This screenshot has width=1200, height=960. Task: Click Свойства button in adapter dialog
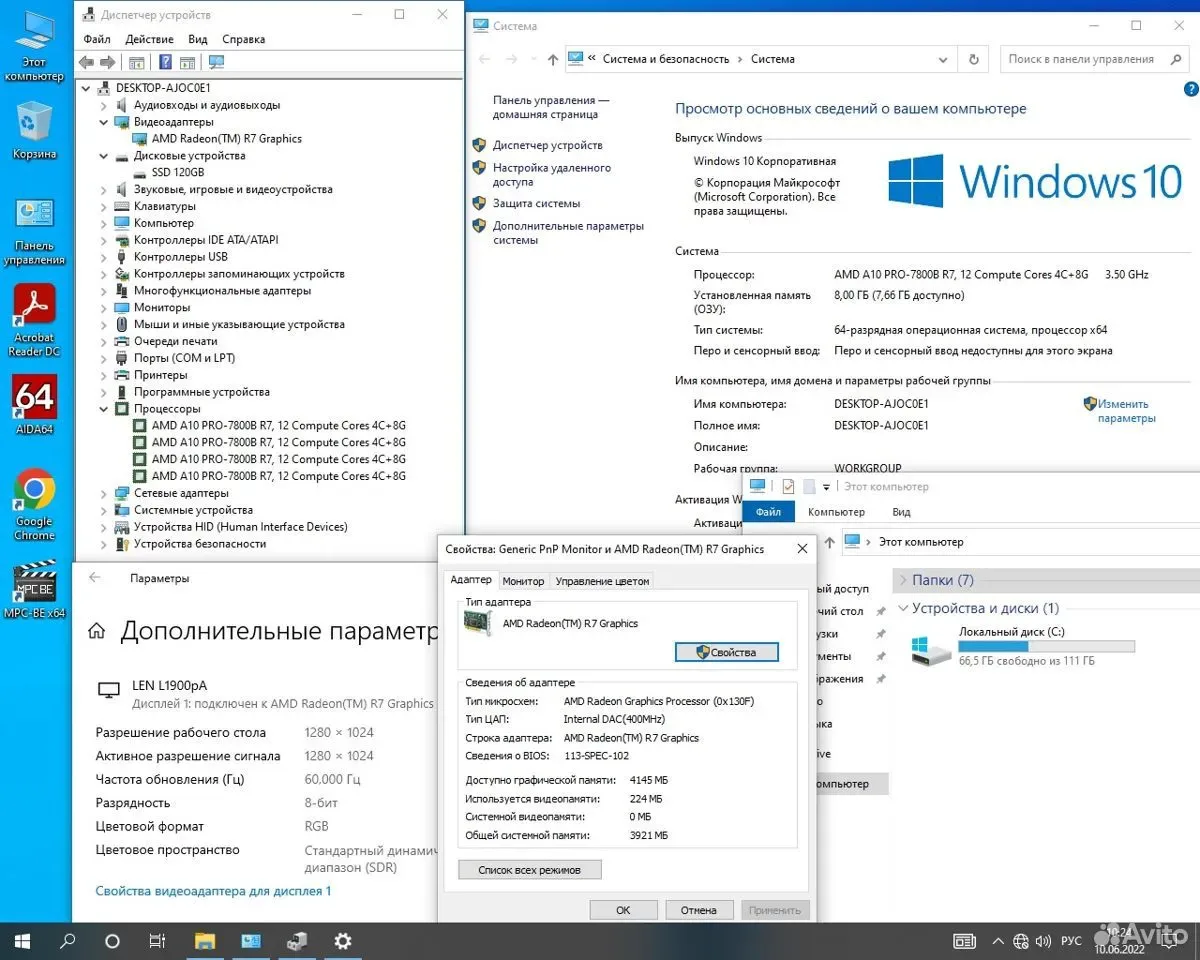pyautogui.click(x=727, y=652)
